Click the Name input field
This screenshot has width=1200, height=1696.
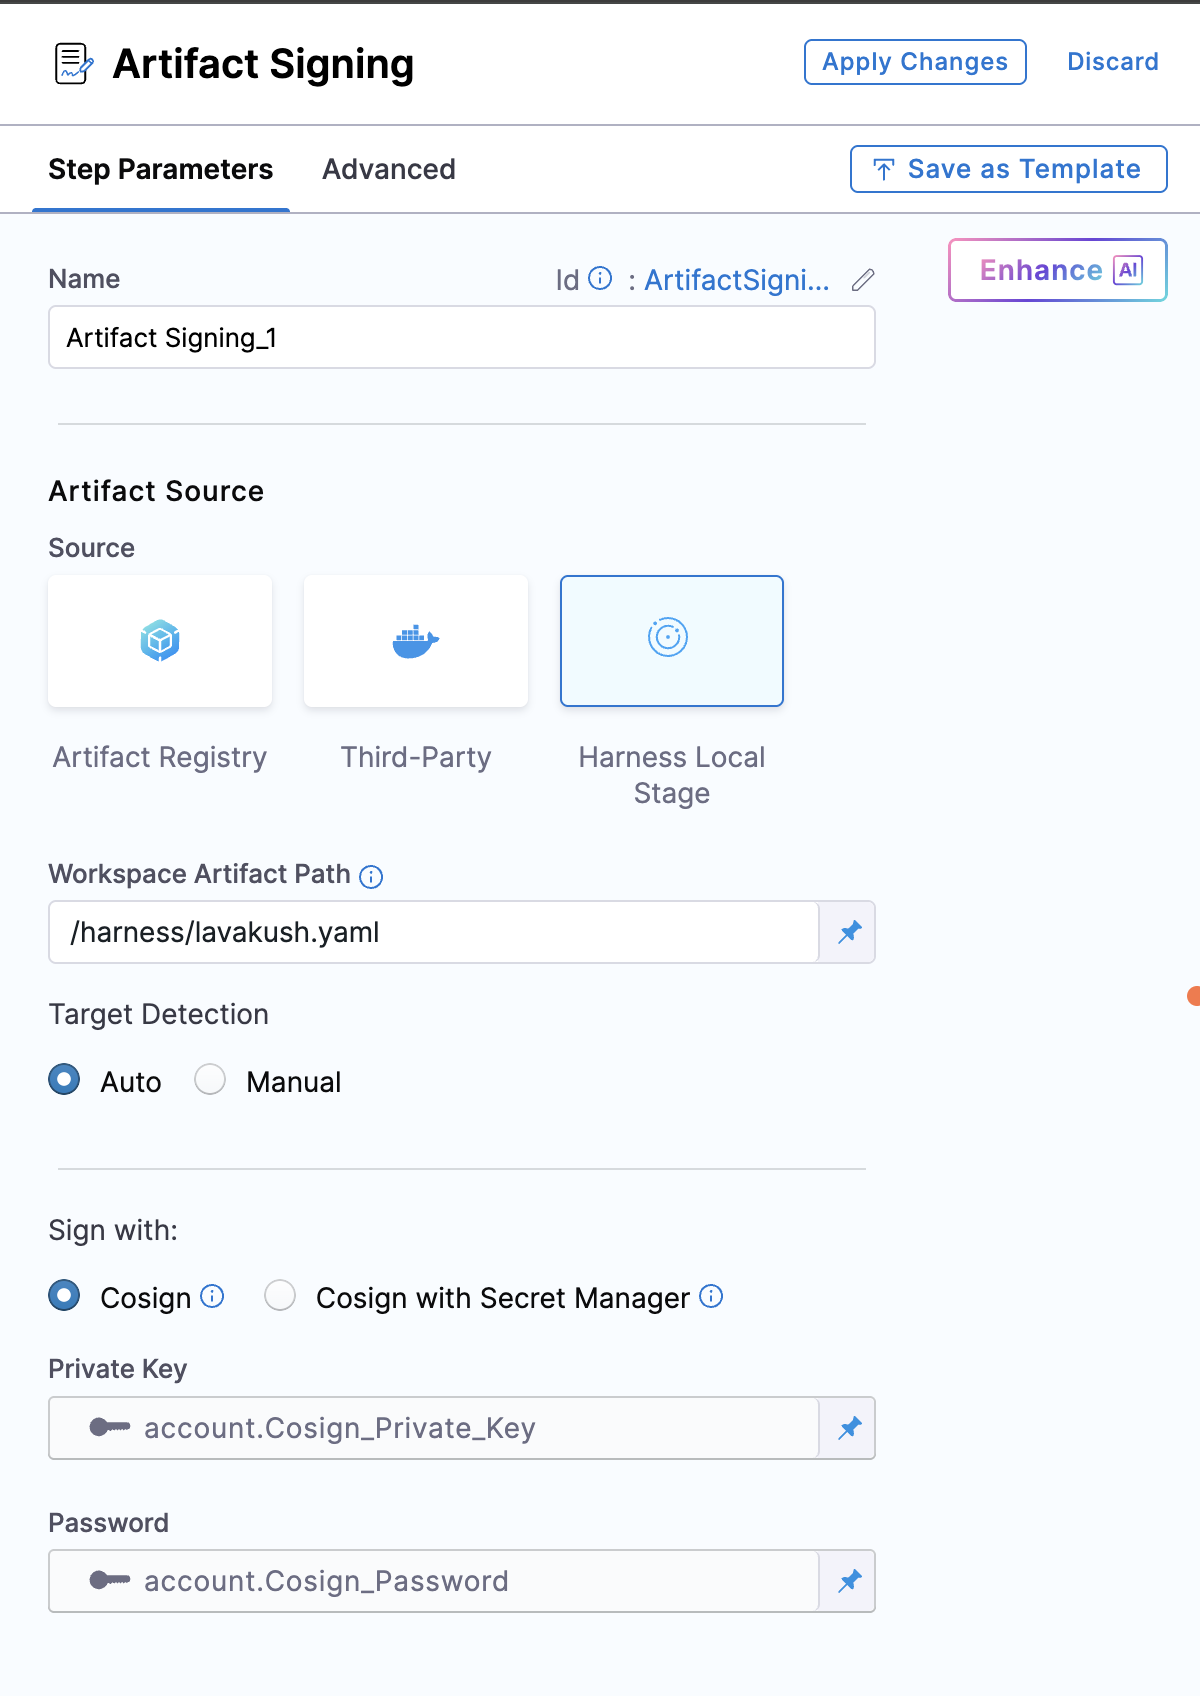(461, 338)
